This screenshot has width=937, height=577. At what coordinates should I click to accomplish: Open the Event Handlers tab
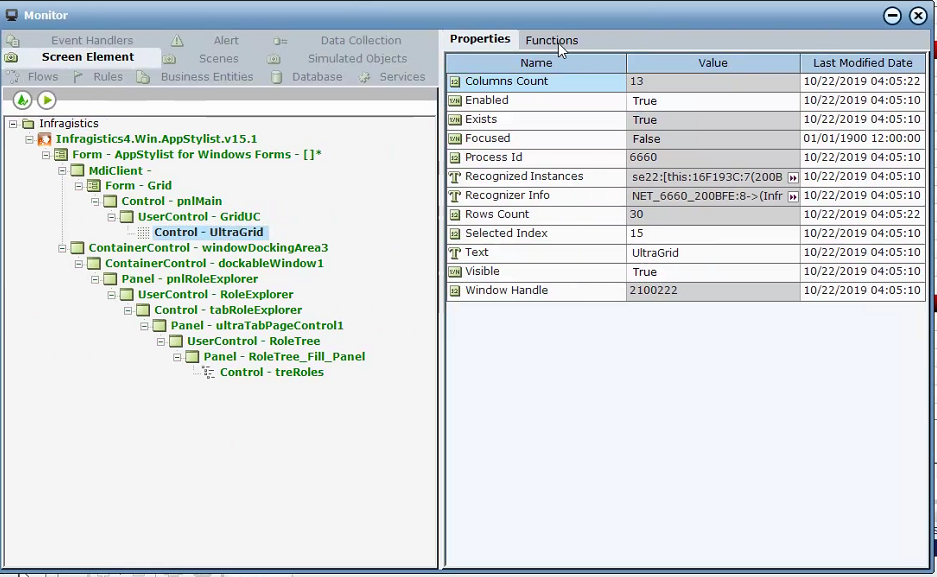tap(91, 41)
